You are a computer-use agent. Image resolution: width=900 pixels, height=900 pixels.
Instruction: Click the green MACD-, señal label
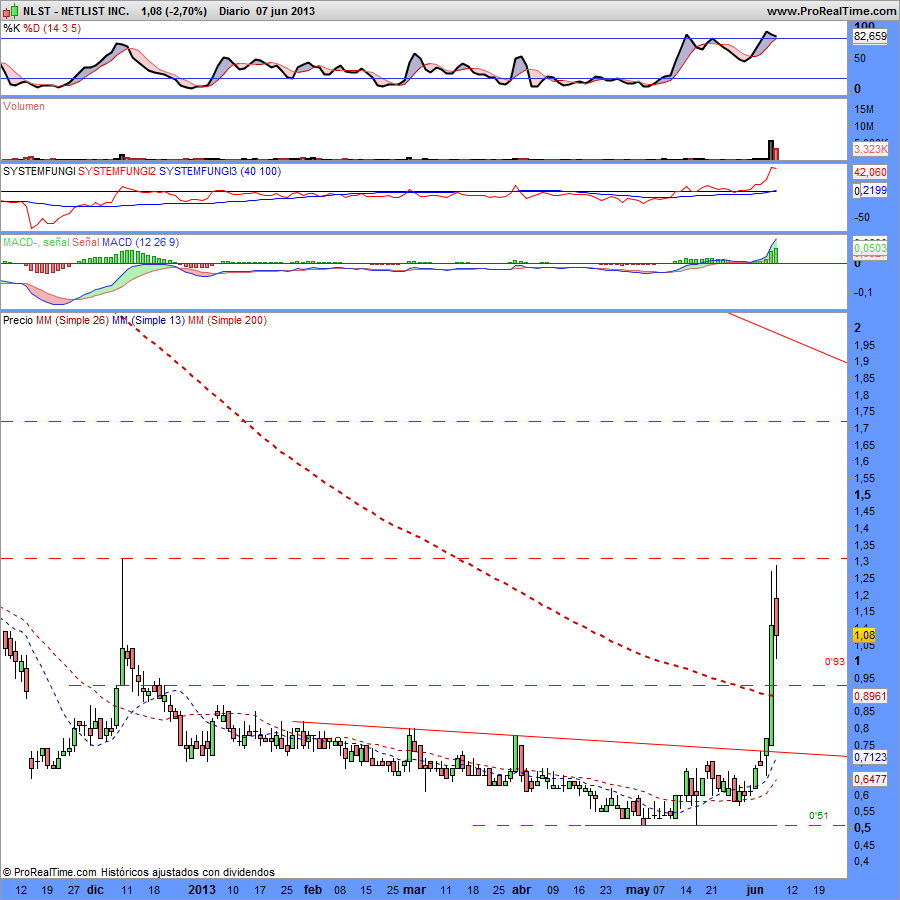point(36,242)
